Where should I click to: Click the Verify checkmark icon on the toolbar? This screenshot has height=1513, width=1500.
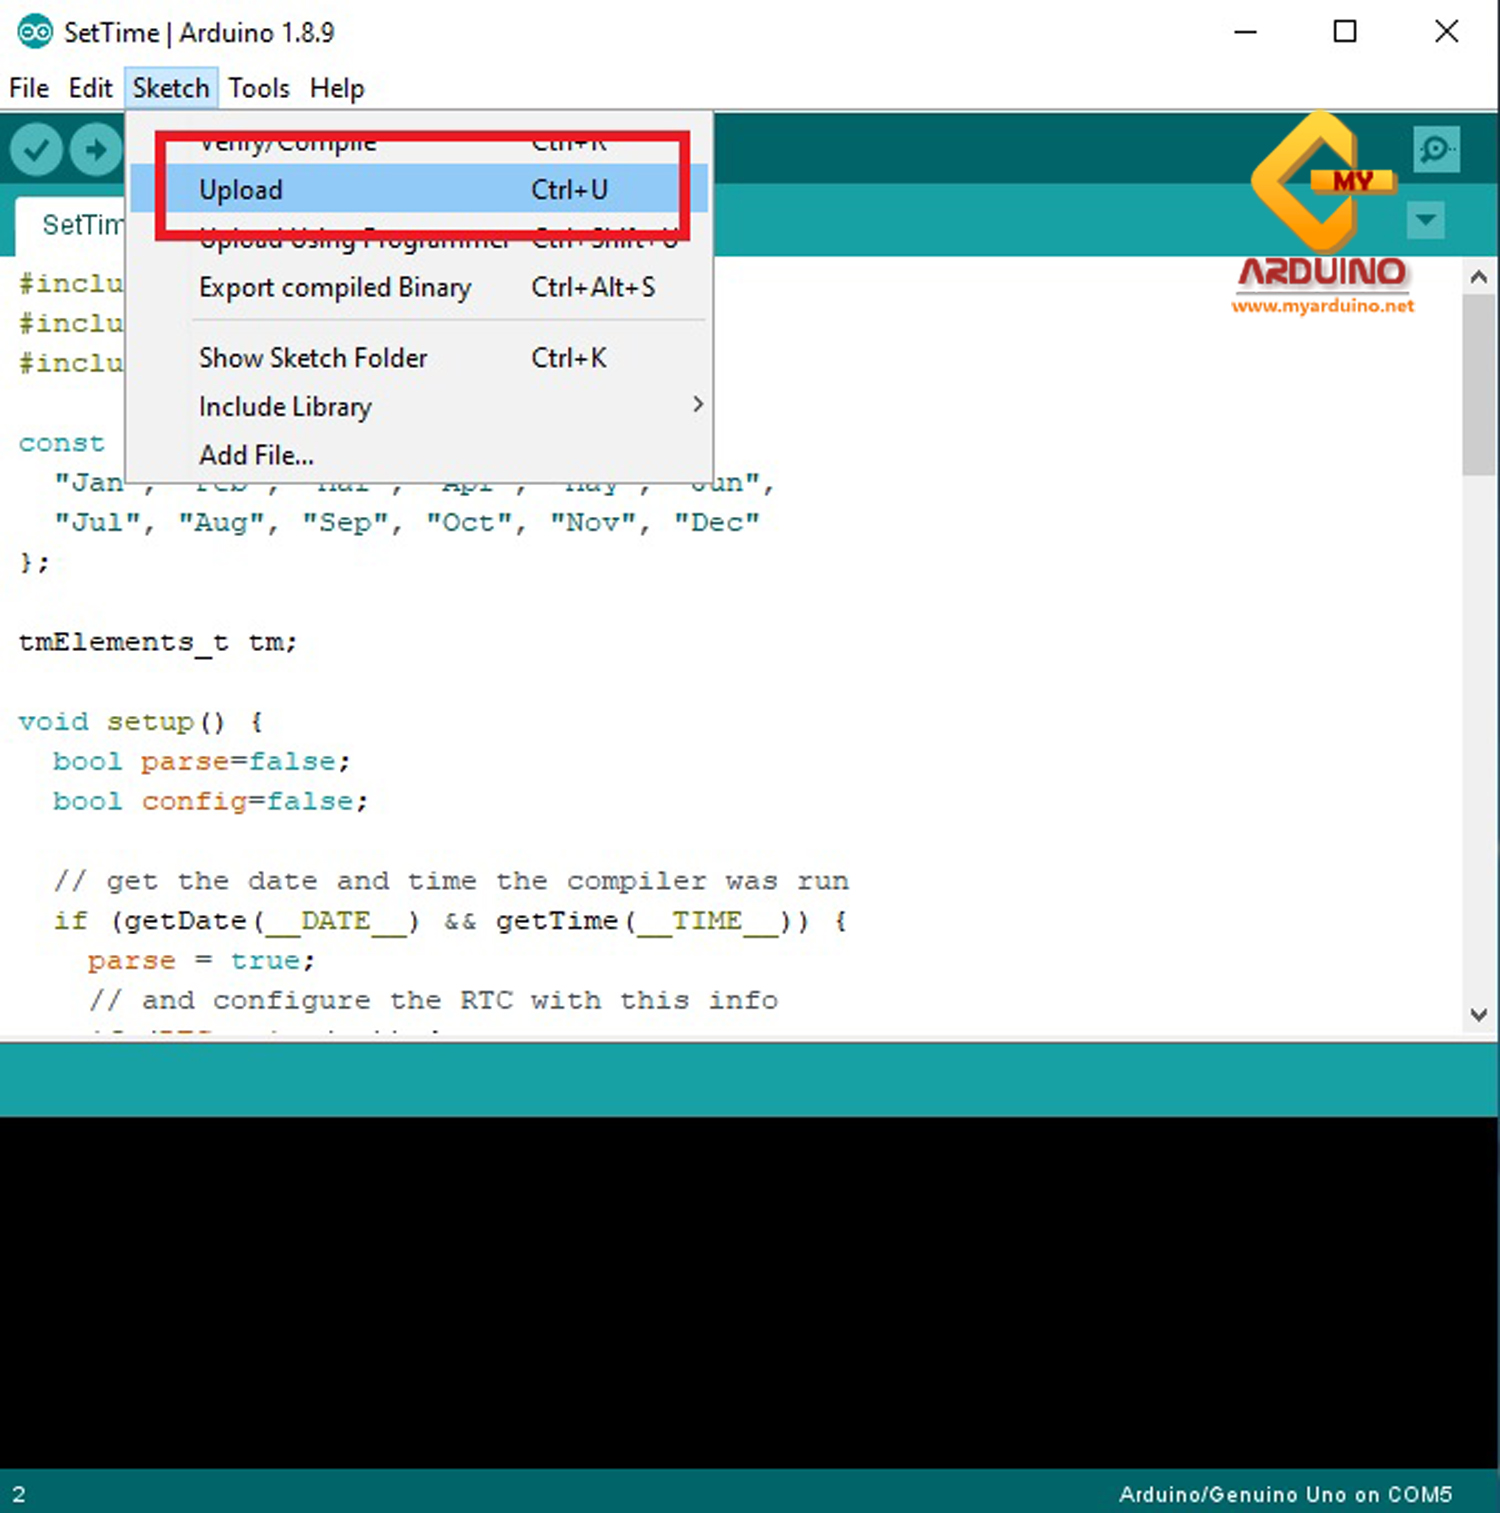click(x=36, y=148)
